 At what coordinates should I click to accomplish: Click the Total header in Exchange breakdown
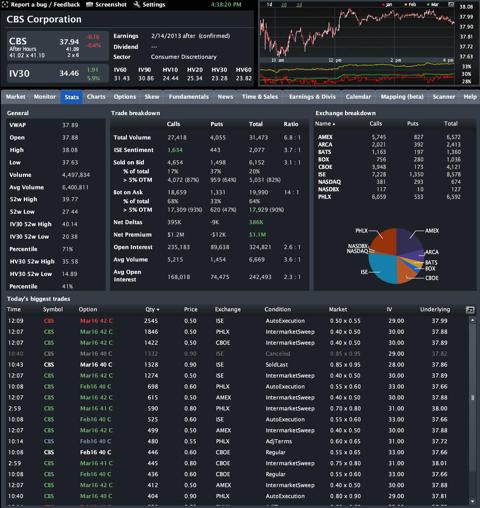[451, 124]
